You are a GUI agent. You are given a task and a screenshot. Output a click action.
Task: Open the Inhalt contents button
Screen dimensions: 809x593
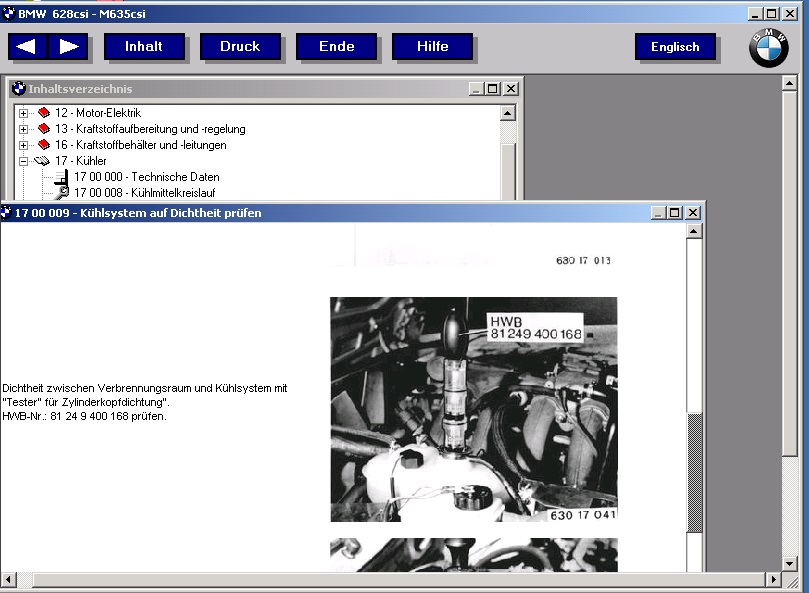coord(143,47)
